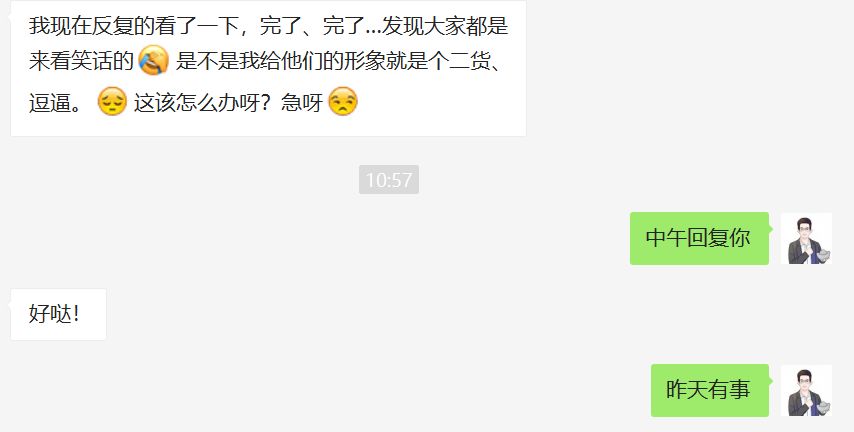Click the words 我现在反复的看了一下
This screenshot has width=854, height=432.
pos(133,26)
